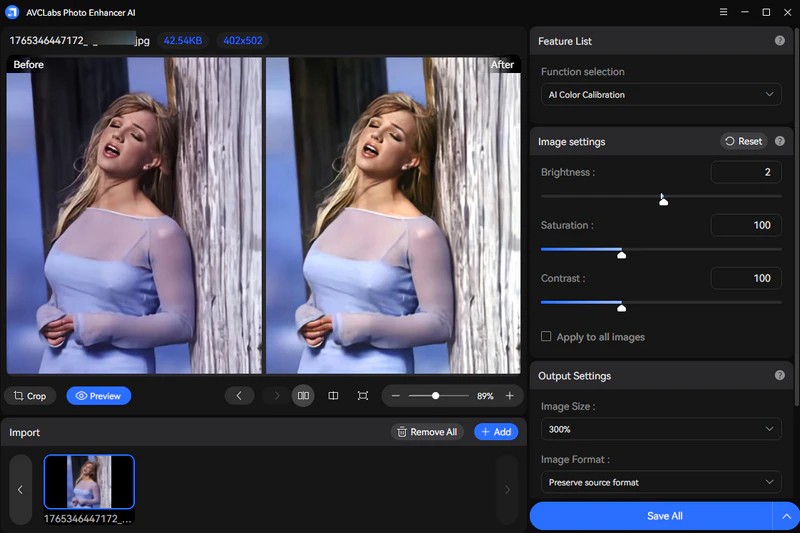Click fit-to-screen view icon
Viewport: 800px width, 533px height.
click(363, 396)
